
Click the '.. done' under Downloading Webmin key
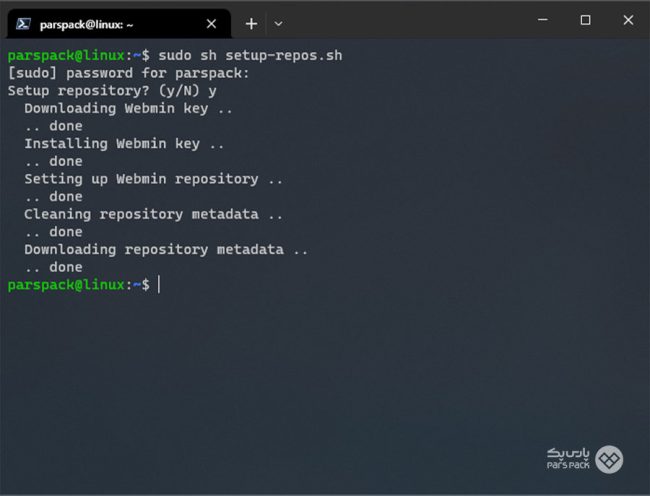(x=53, y=126)
